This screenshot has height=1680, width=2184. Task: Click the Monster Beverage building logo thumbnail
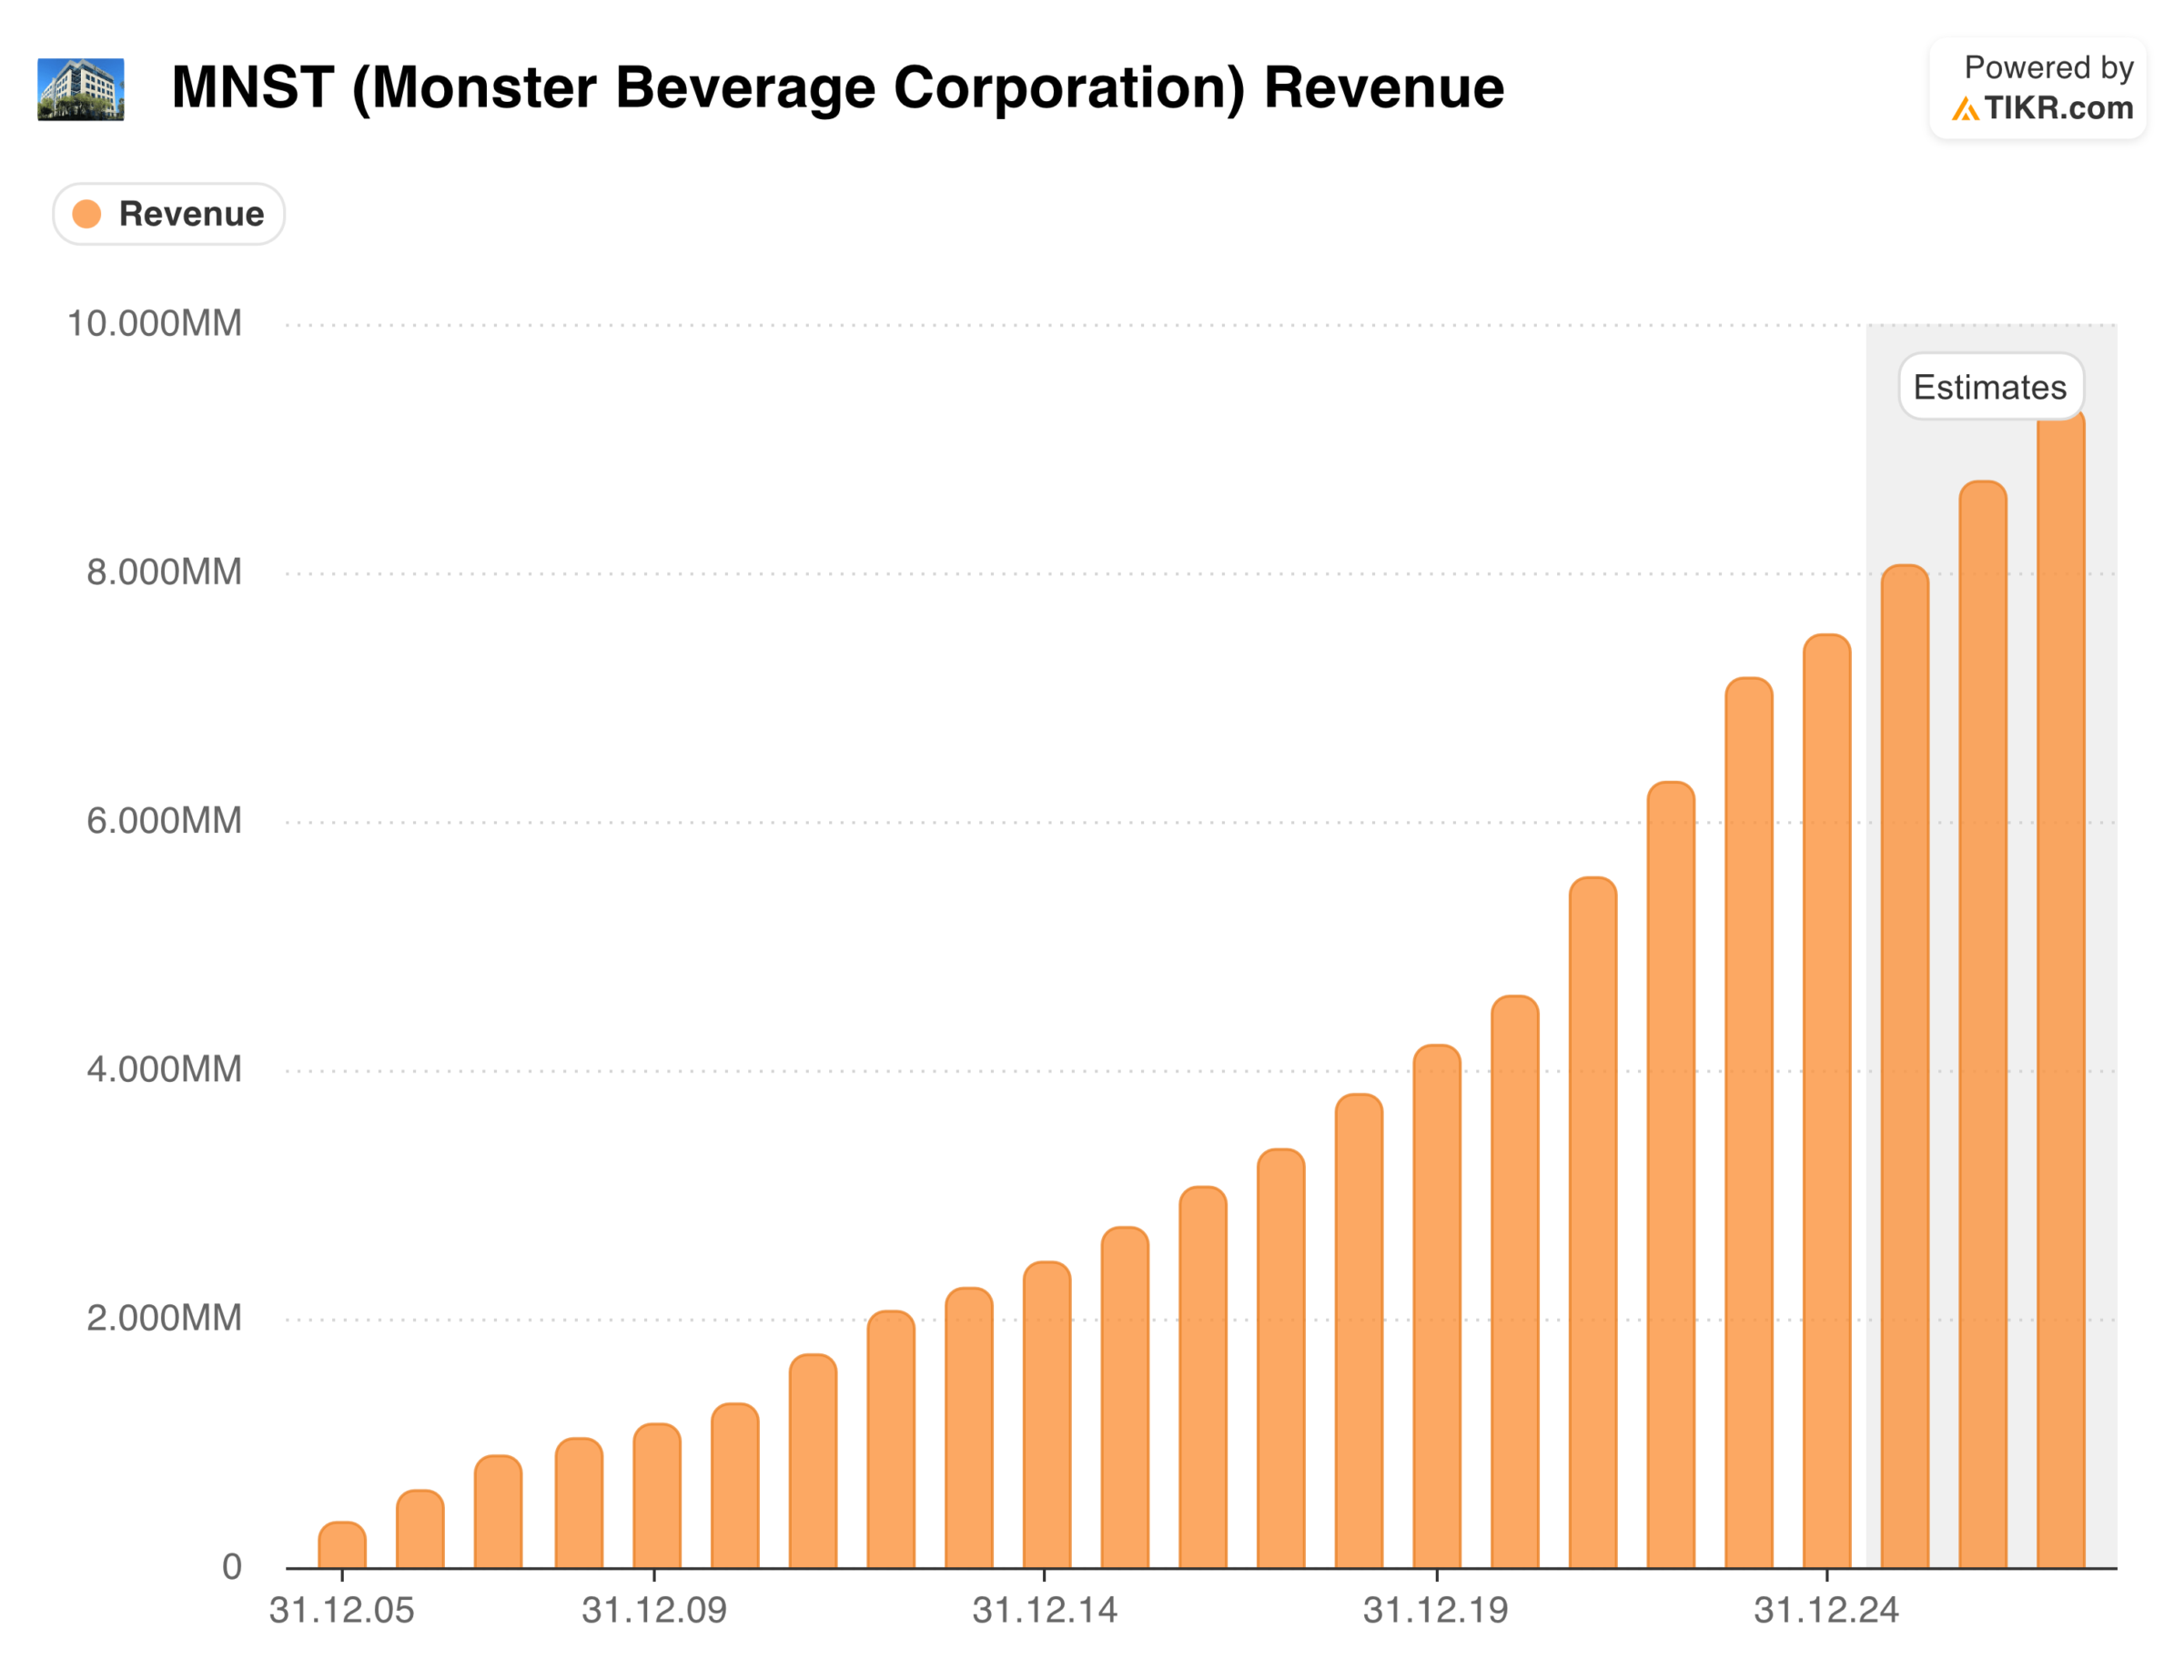81,89
